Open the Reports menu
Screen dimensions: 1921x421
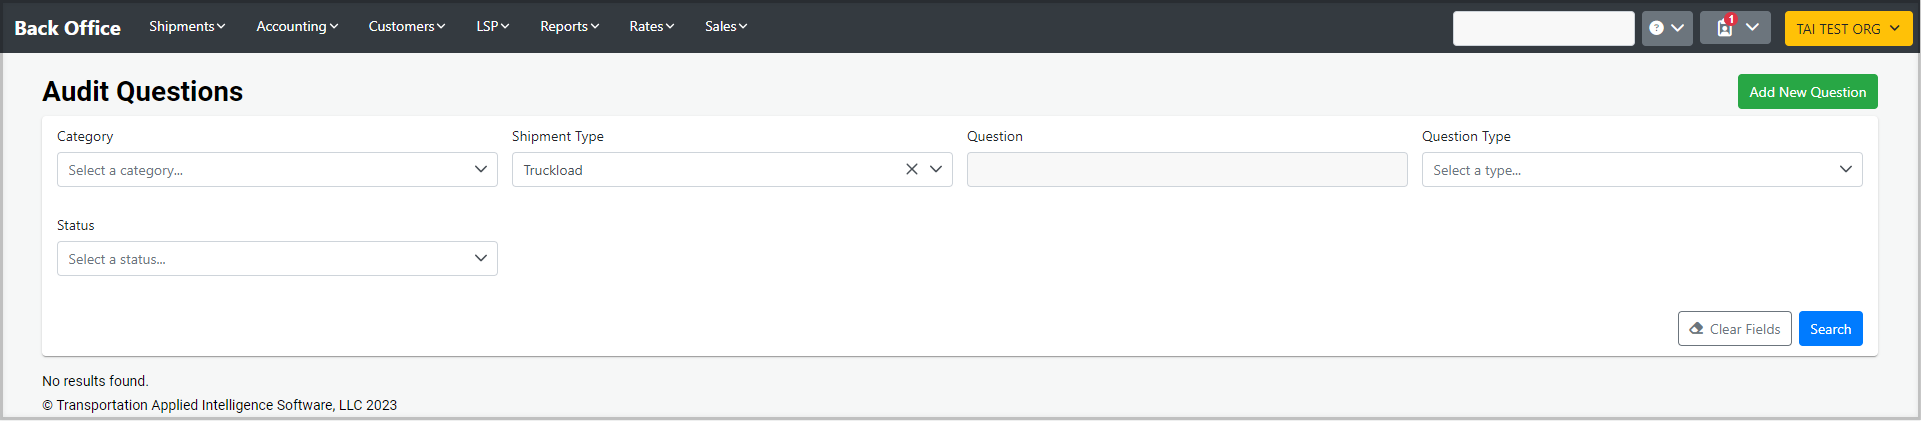point(569,26)
